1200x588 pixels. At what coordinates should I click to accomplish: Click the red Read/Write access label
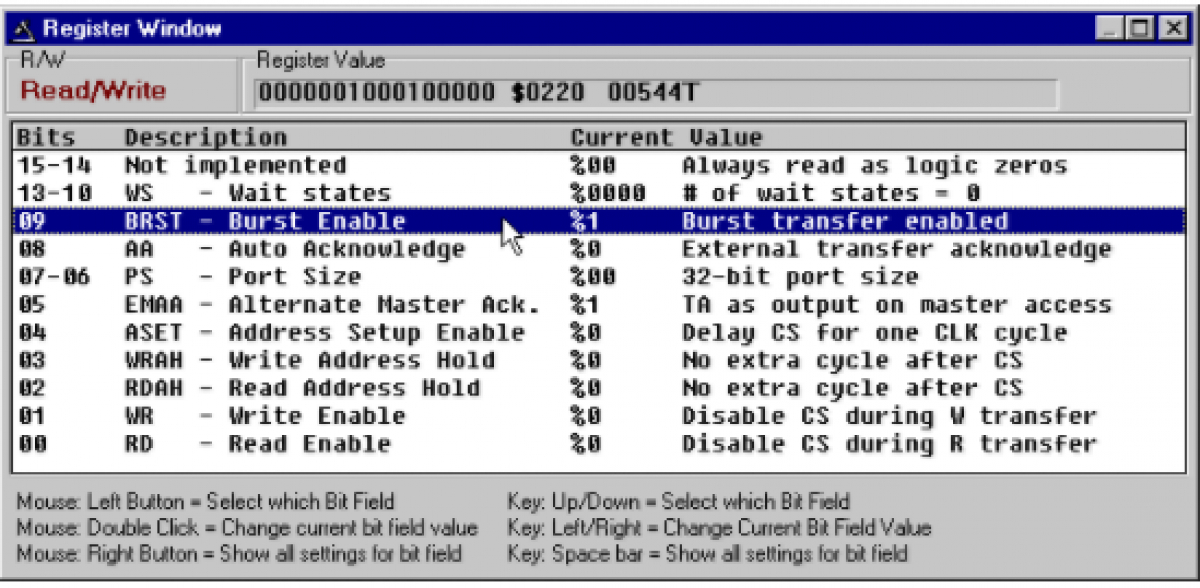(93, 91)
